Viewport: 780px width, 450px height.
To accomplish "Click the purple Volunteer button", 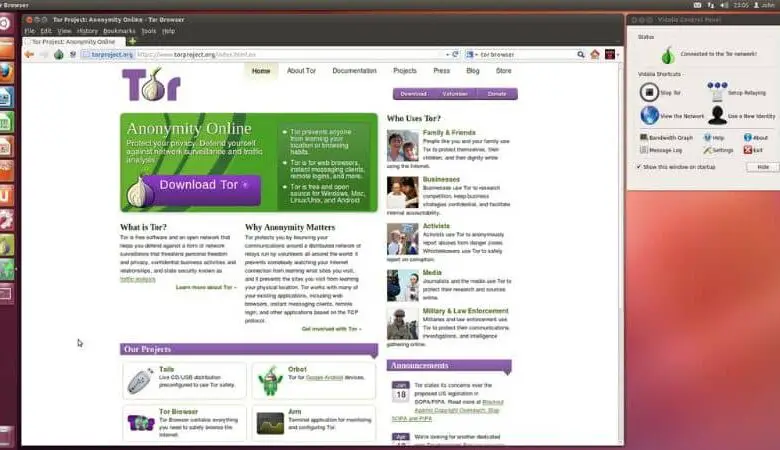I will tap(455, 93).
